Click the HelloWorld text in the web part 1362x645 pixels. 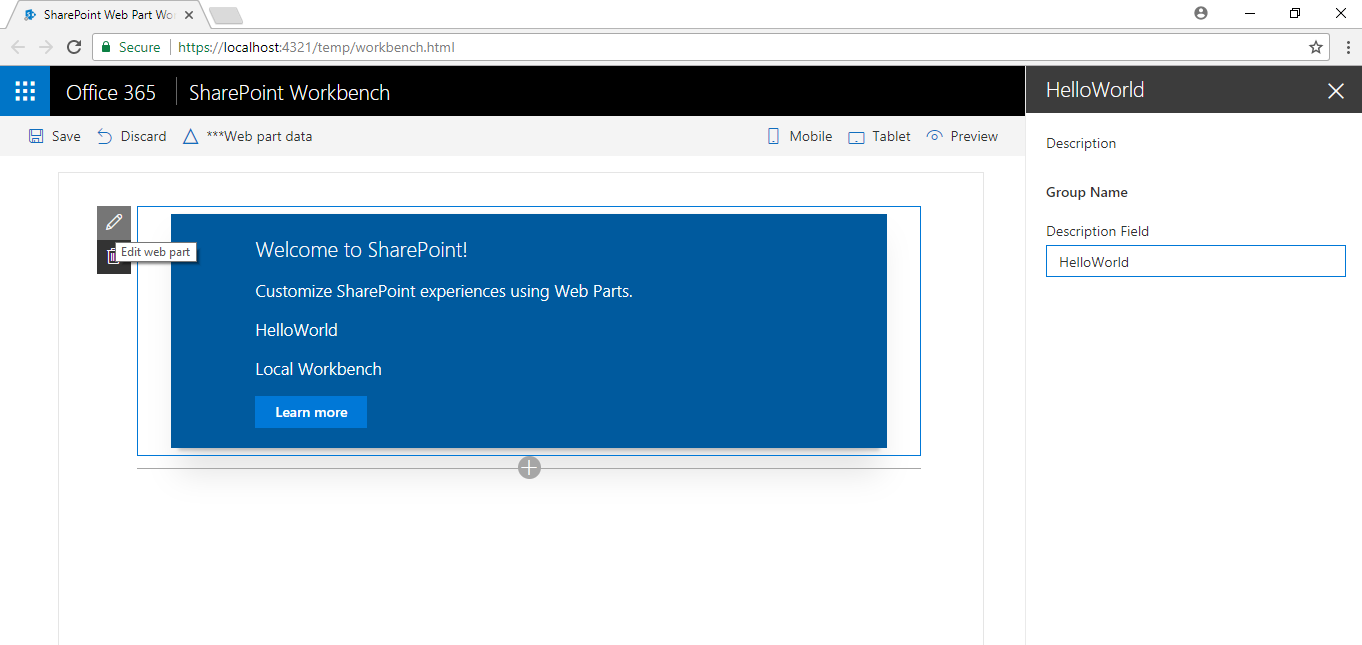tap(296, 330)
